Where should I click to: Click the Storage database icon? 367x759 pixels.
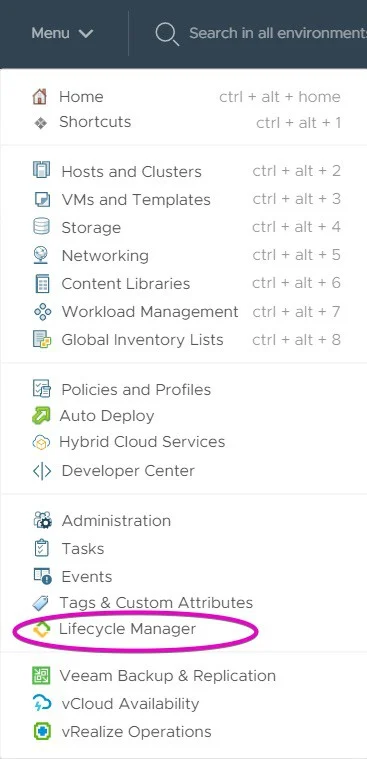pos(41,227)
